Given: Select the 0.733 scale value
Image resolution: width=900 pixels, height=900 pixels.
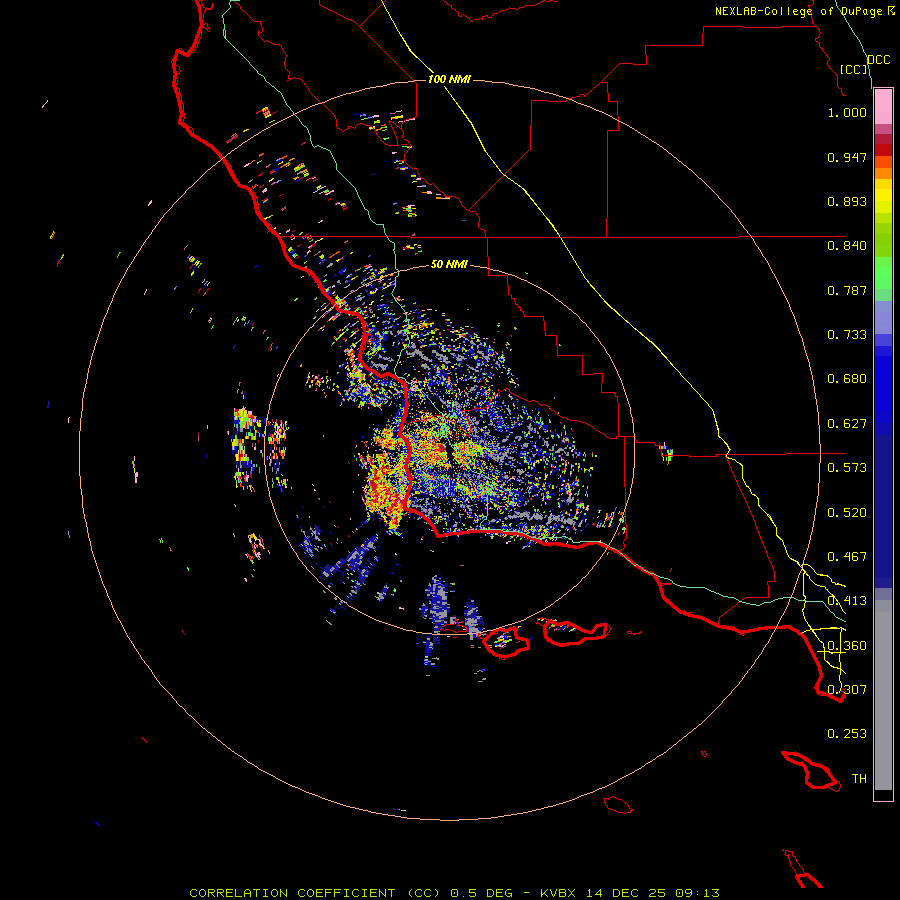Looking at the screenshot, I should [847, 335].
